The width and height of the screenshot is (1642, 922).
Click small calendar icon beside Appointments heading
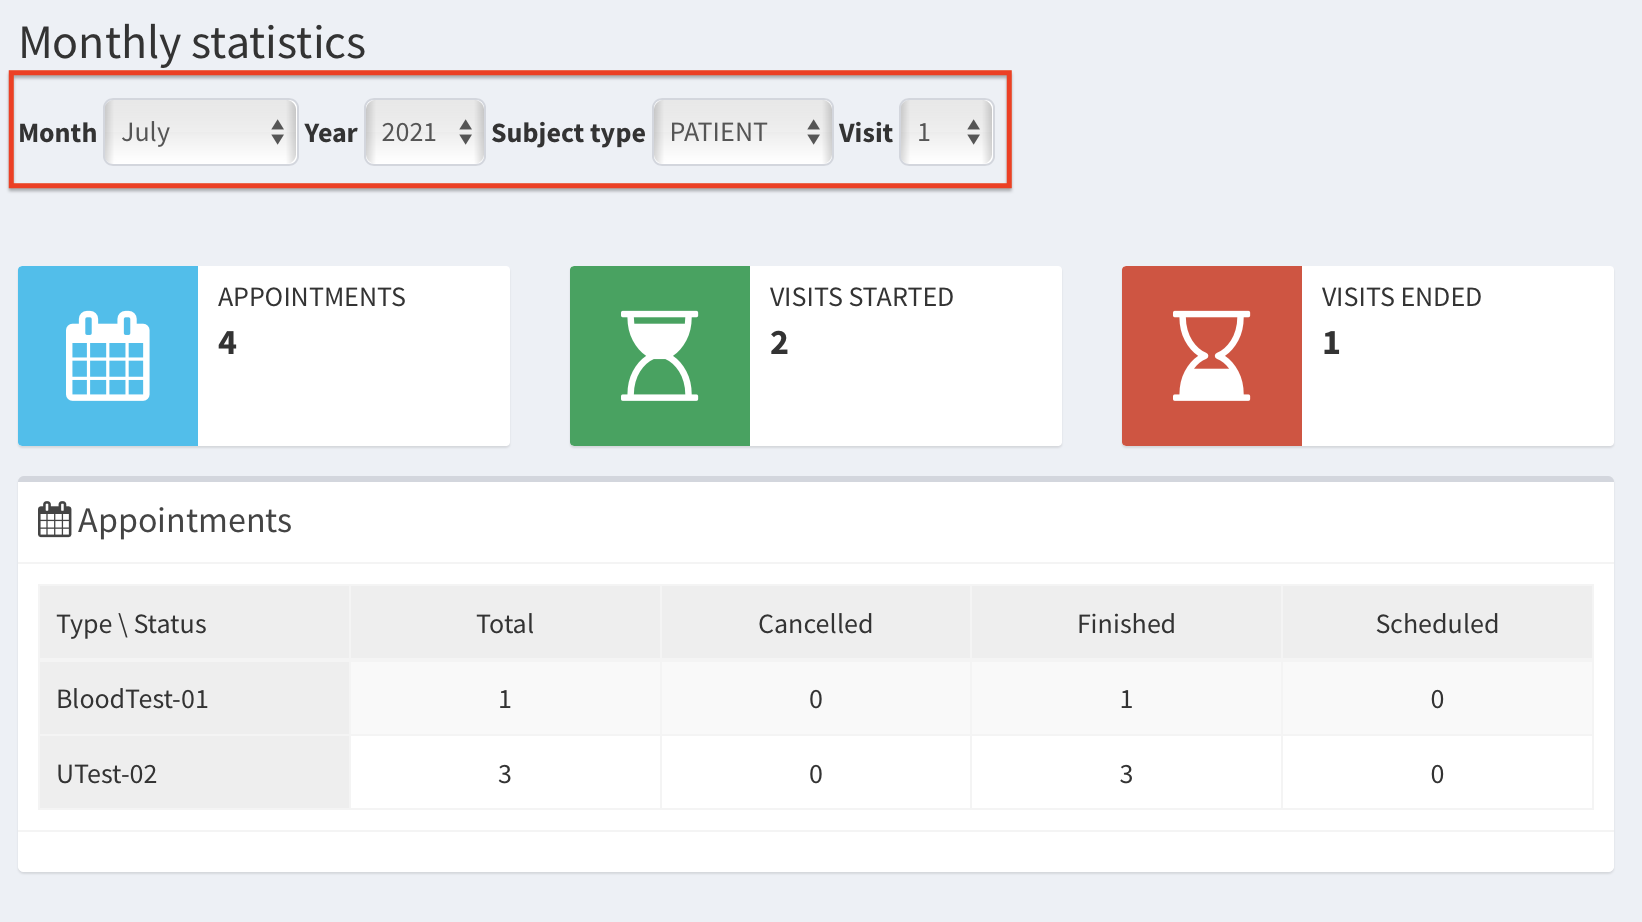[54, 520]
